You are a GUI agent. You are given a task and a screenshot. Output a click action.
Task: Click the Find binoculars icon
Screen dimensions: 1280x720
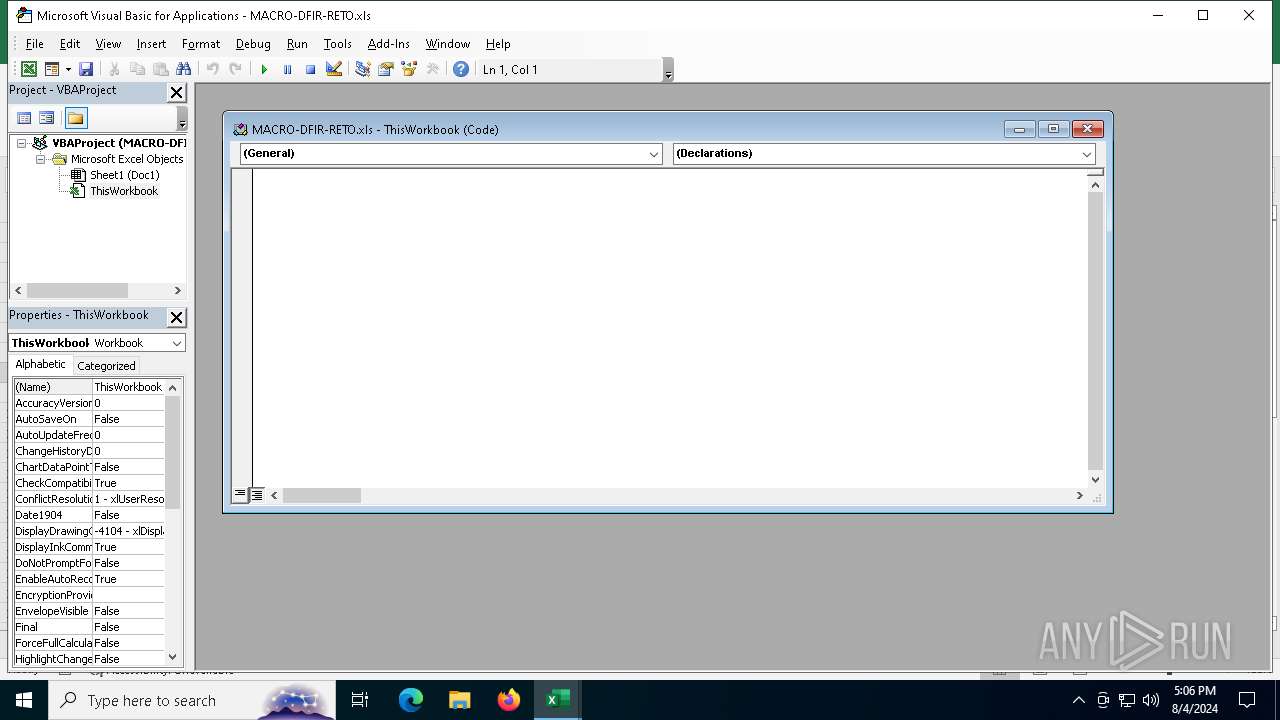(x=183, y=69)
